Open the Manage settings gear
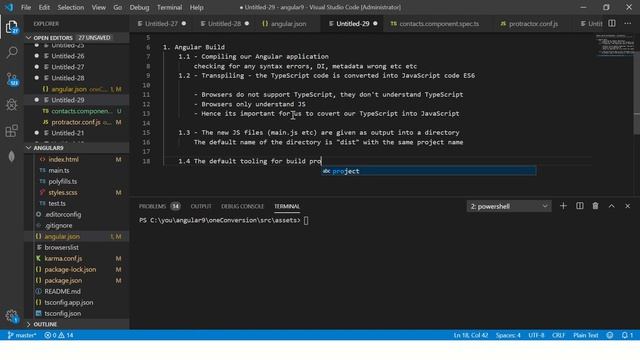This screenshot has height=360, width=640. (x=12, y=316)
